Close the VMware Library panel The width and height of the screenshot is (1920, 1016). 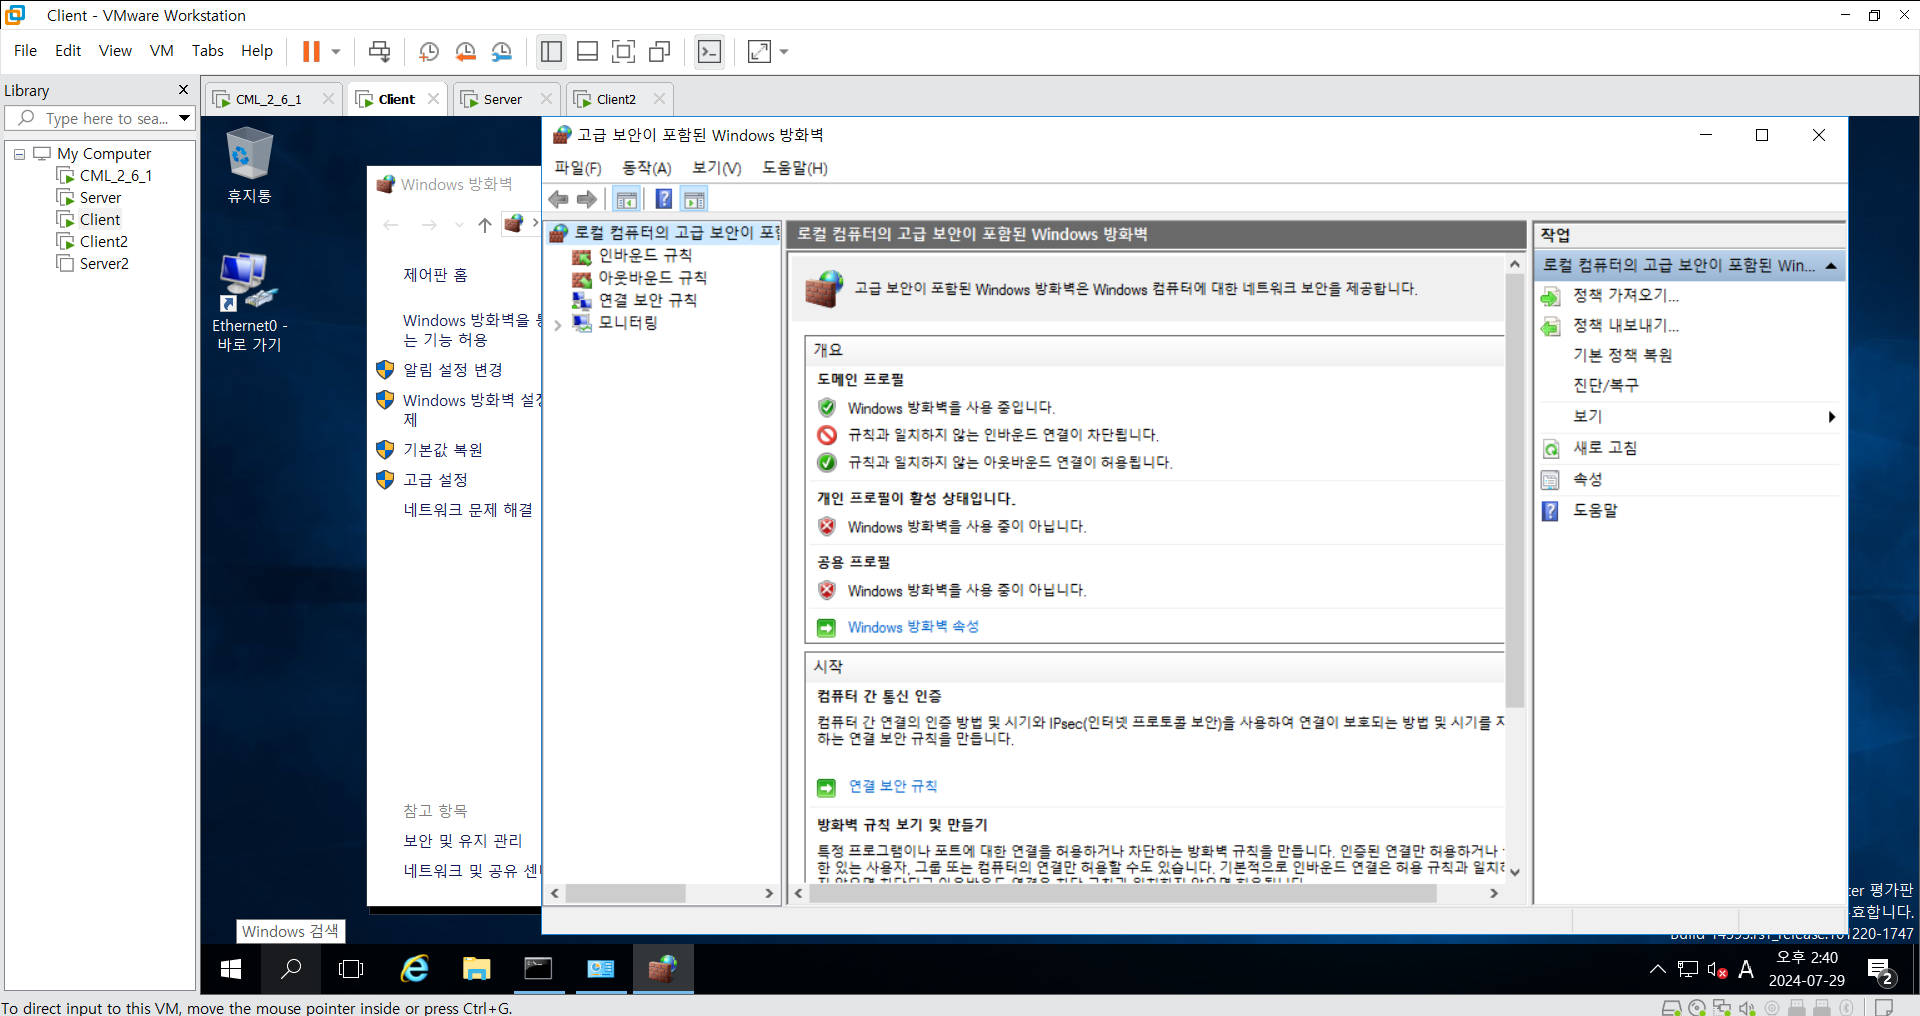point(183,90)
